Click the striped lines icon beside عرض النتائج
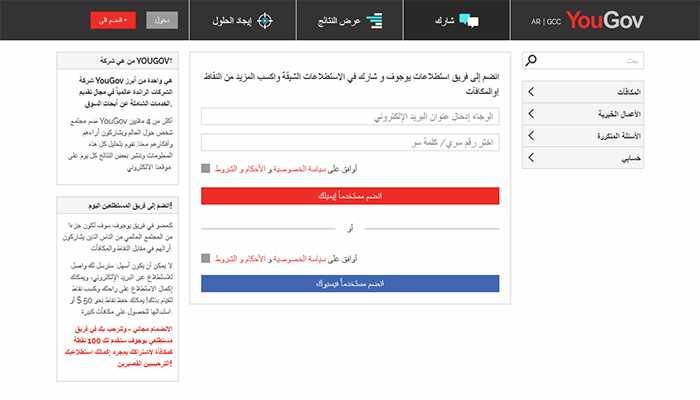This screenshot has width=700, height=400. (x=375, y=21)
